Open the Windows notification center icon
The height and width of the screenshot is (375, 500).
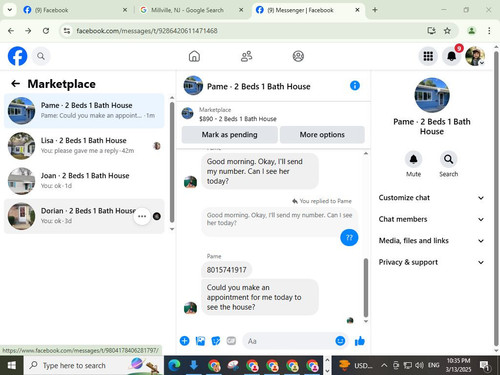pyautogui.click(x=484, y=366)
